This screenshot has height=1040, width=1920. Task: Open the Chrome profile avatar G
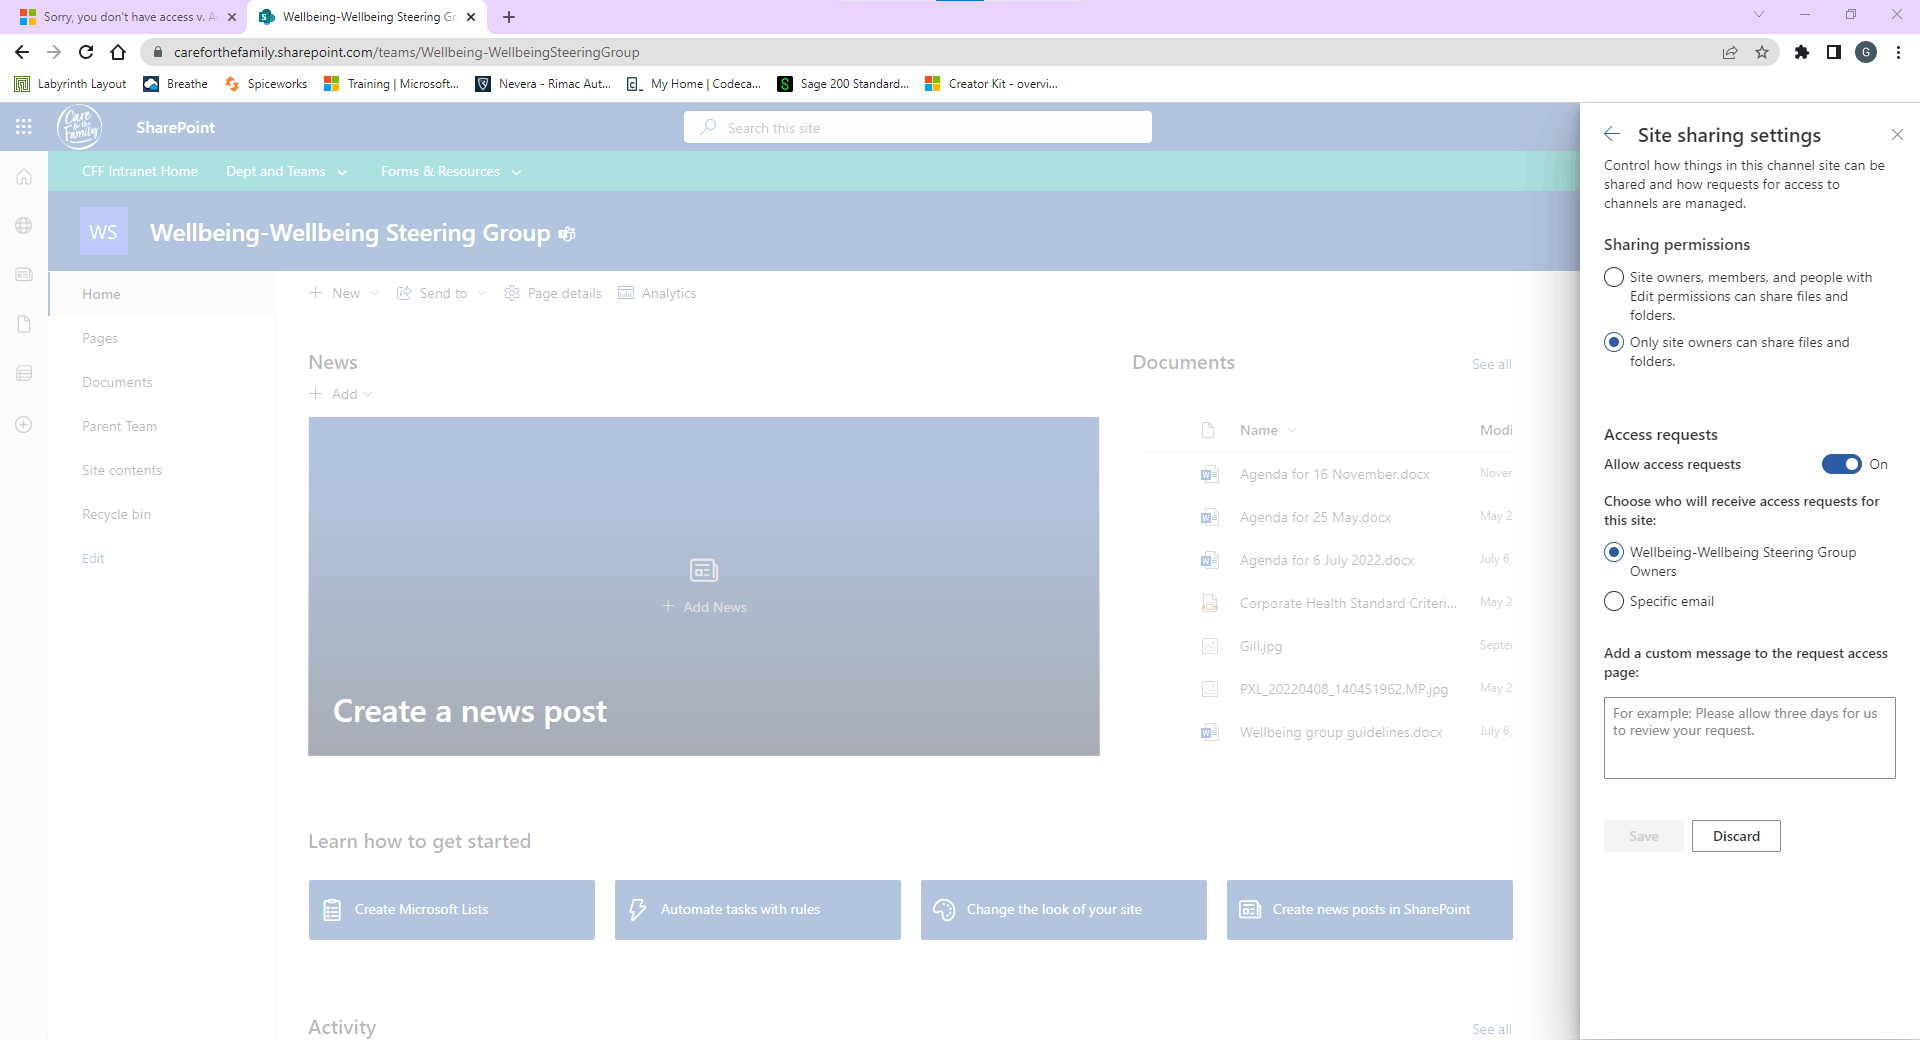(x=1866, y=52)
